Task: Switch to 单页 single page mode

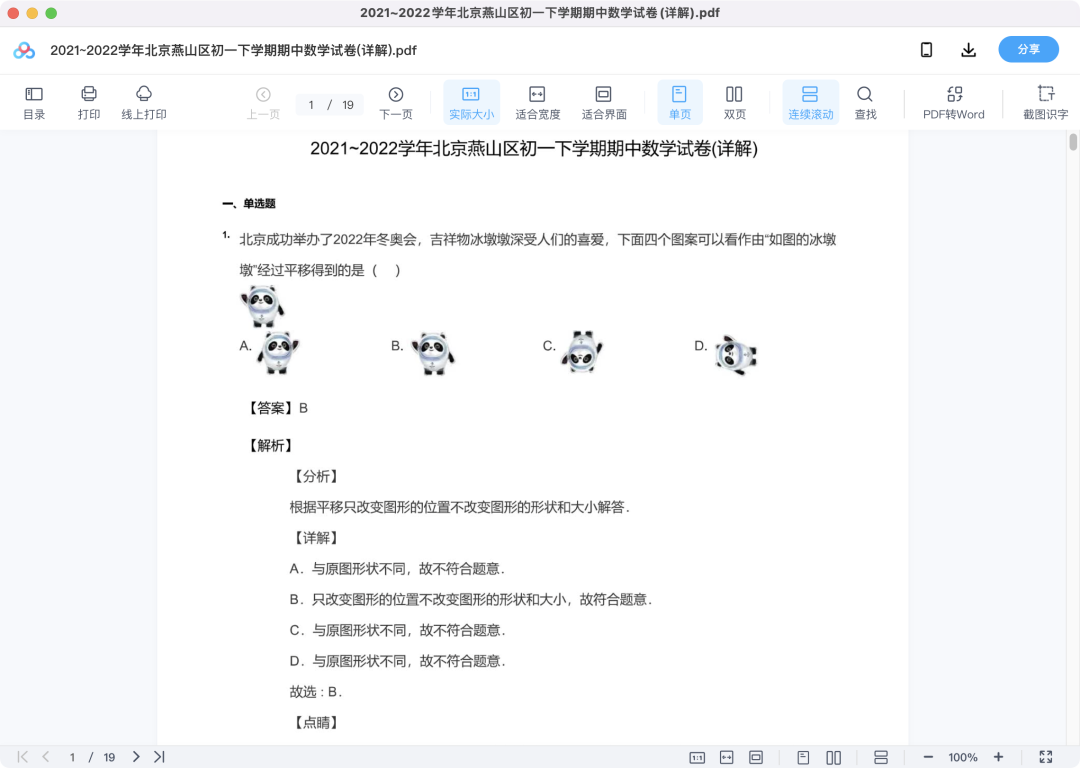Action: (x=680, y=103)
